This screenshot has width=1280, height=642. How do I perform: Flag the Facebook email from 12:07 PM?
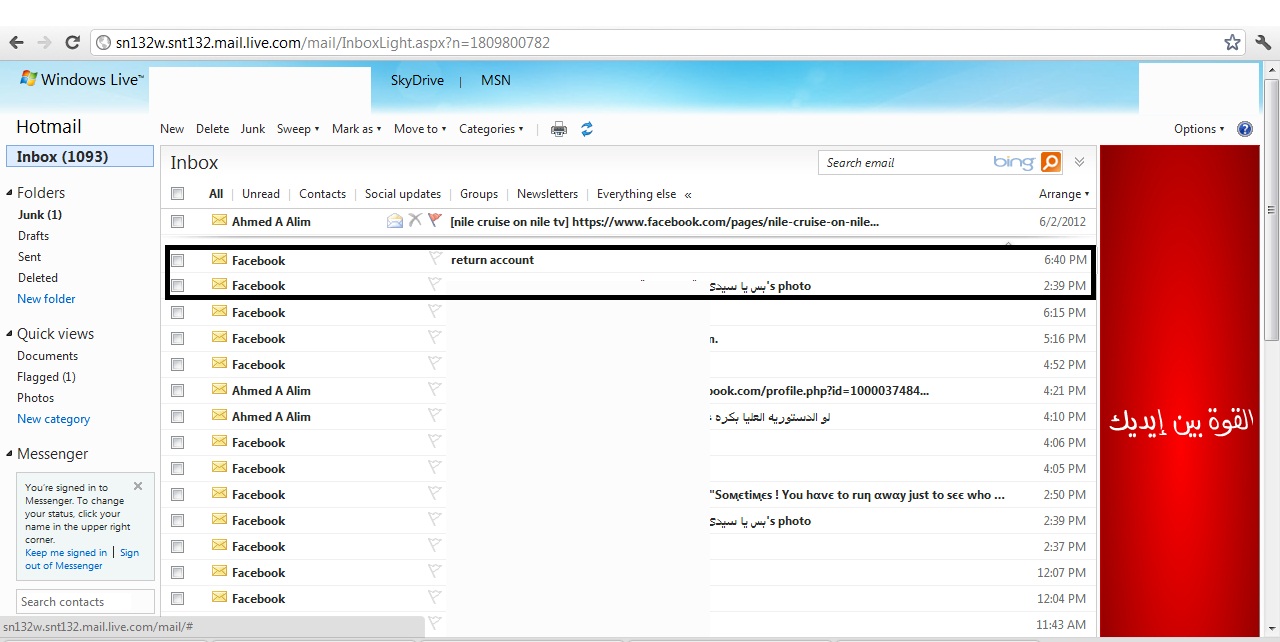[434, 572]
